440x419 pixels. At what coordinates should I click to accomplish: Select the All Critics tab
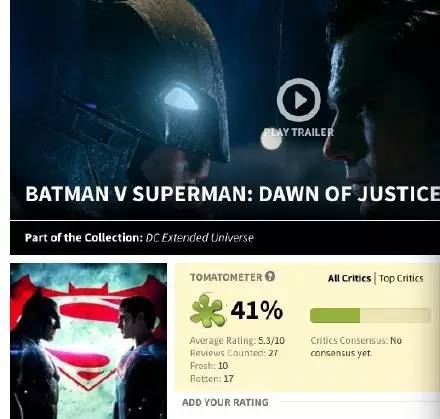coord(349,278)
